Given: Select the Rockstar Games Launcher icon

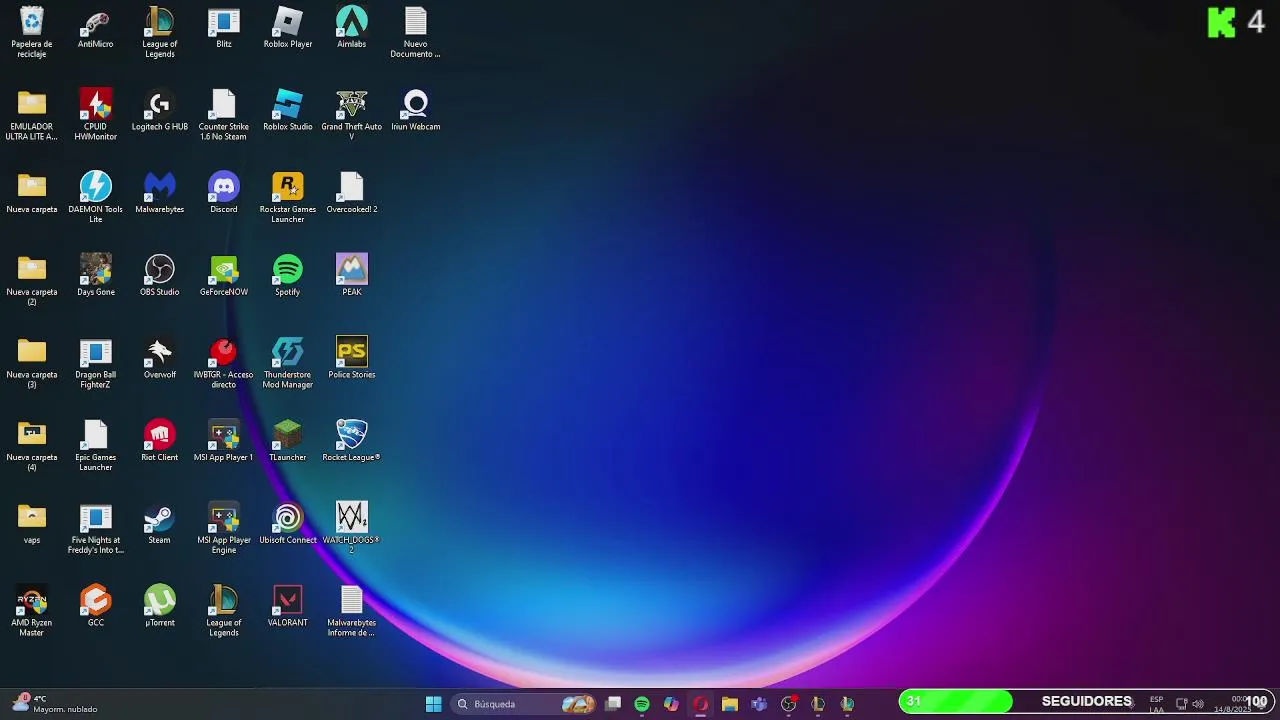Looking at the screenshot, I should (288, 197).
